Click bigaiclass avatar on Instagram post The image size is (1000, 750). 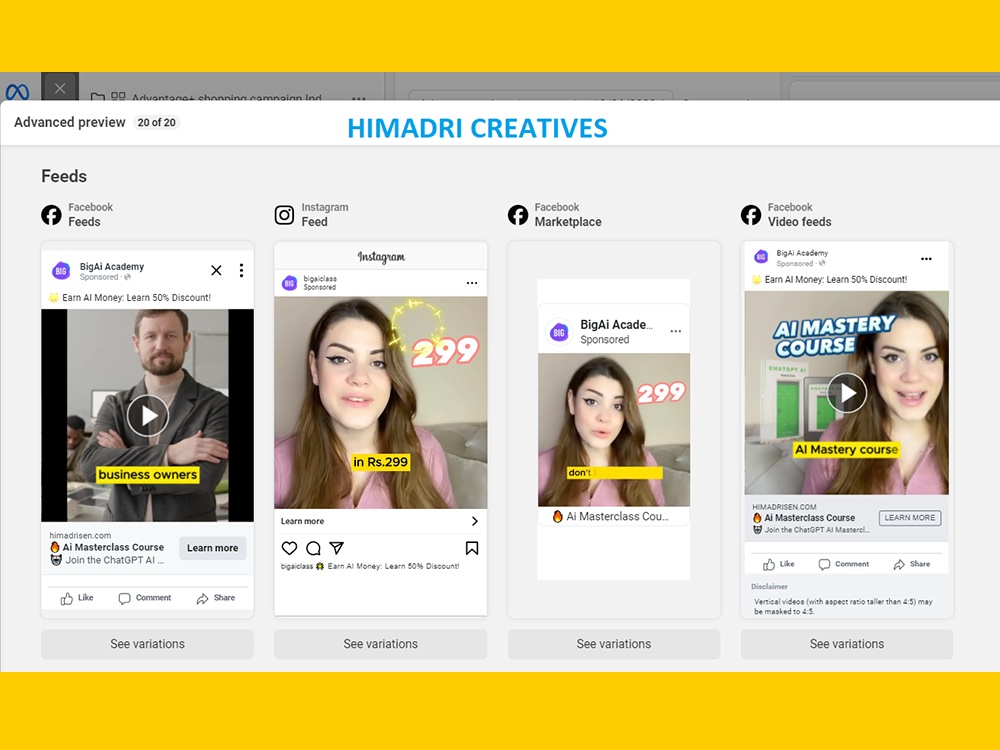pos(290,283)
